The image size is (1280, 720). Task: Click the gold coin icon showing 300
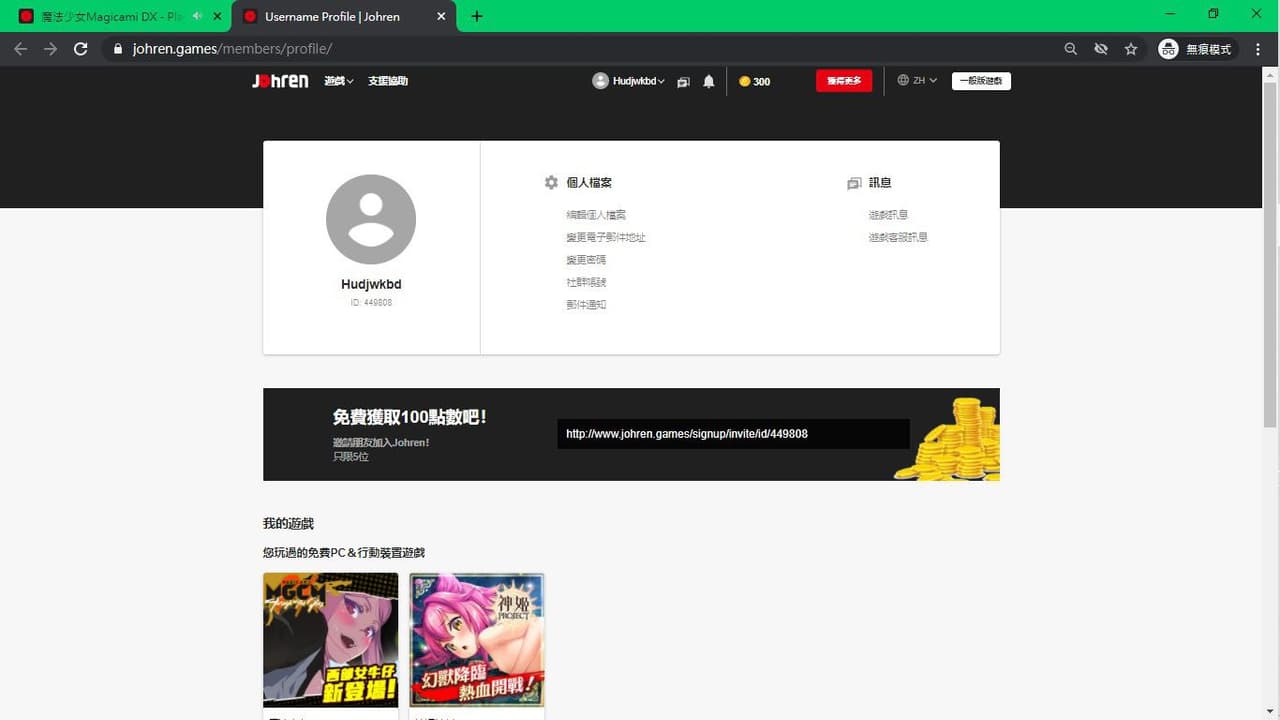point(744,82)
